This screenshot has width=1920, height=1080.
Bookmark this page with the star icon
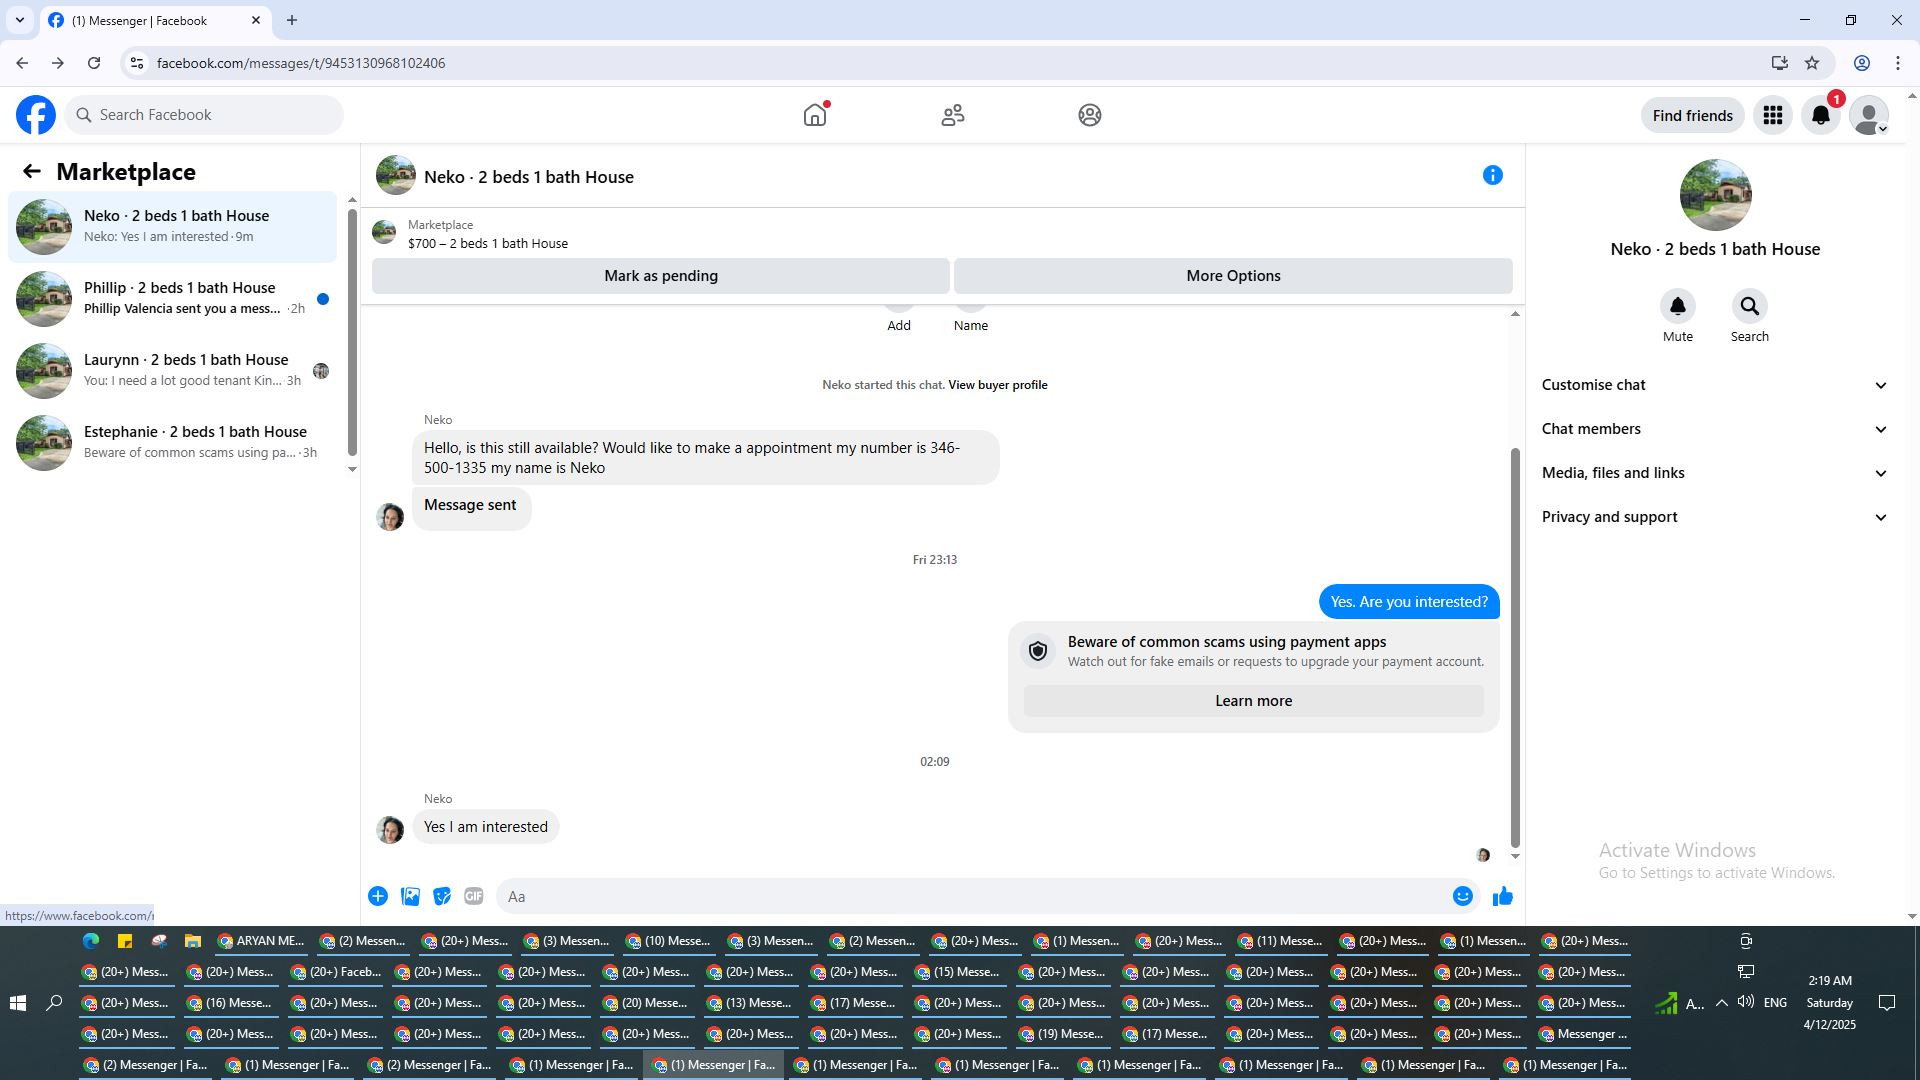tap(1812, 63)
